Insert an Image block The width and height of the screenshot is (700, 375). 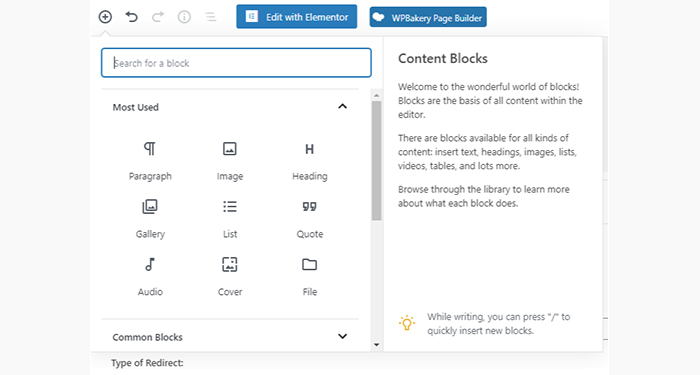pos(230,161)
